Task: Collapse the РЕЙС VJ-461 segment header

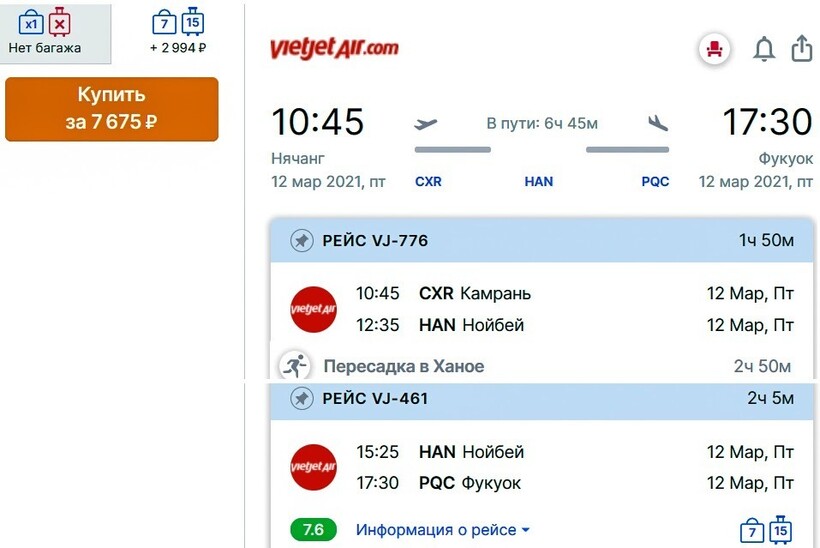Action: (x=540, y=399)
